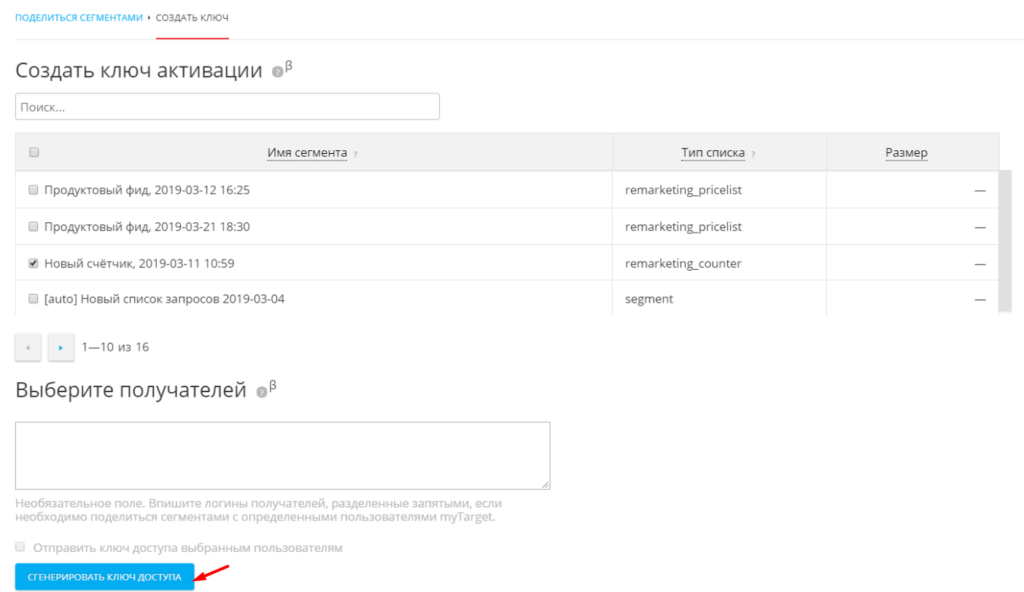Viewport: 1024px width, 592px height.
Task: Sort table by "Имя сегмента" column
Action: pos(307,153)
